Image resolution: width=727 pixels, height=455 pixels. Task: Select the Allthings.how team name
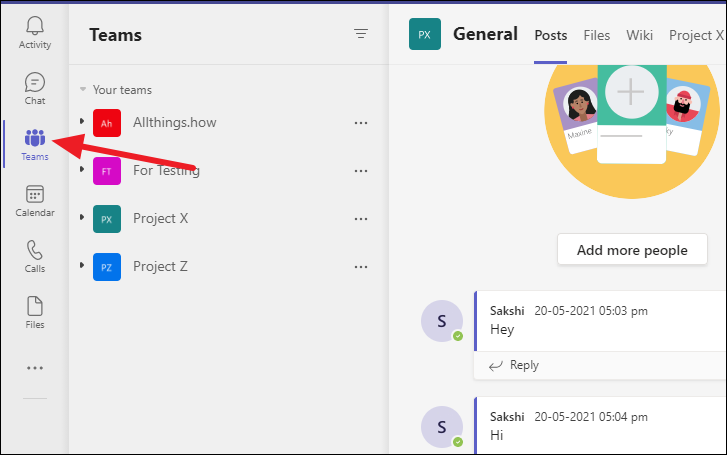click(x=175, y=122)
